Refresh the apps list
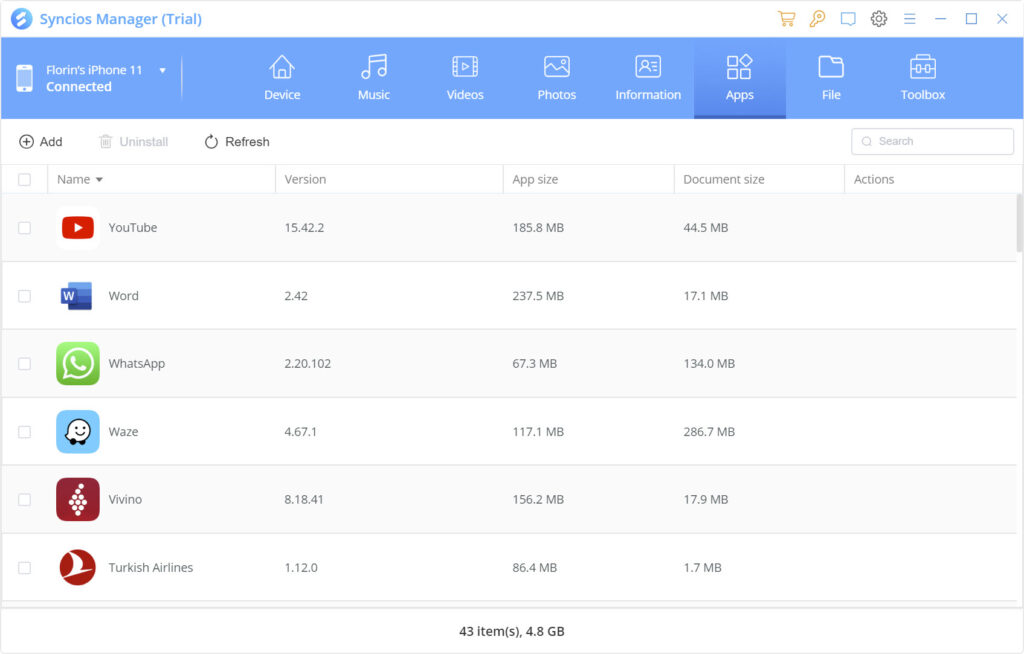This screenshot has width=1024, height=654. 236,142
